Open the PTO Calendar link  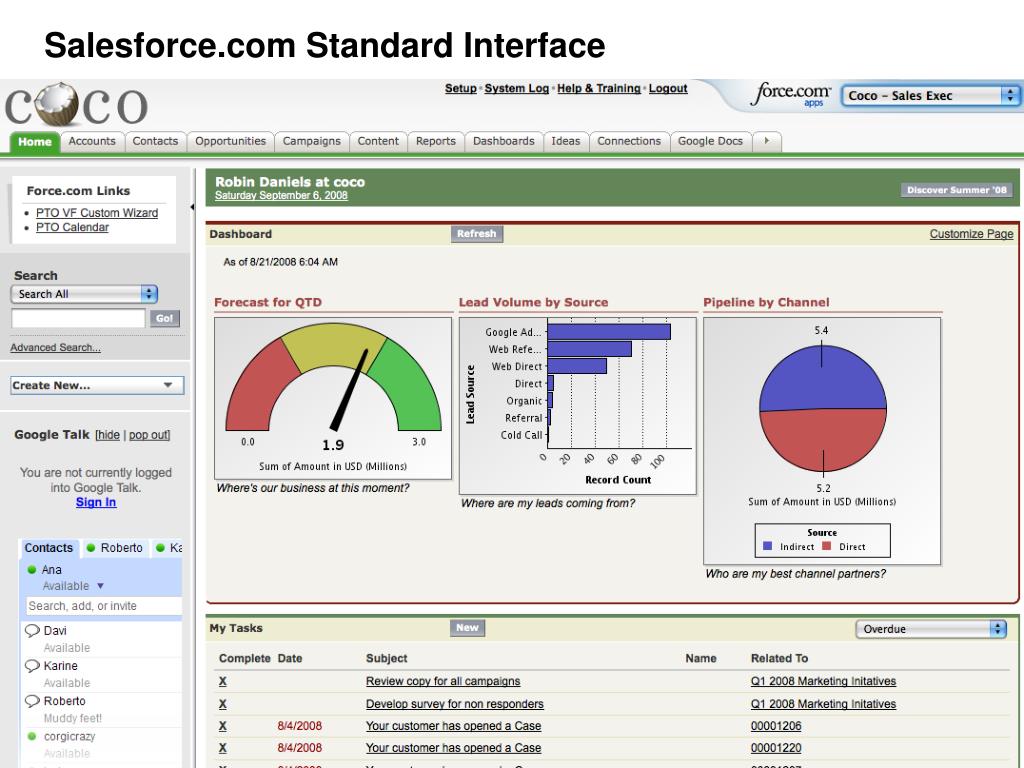point(72,227)
